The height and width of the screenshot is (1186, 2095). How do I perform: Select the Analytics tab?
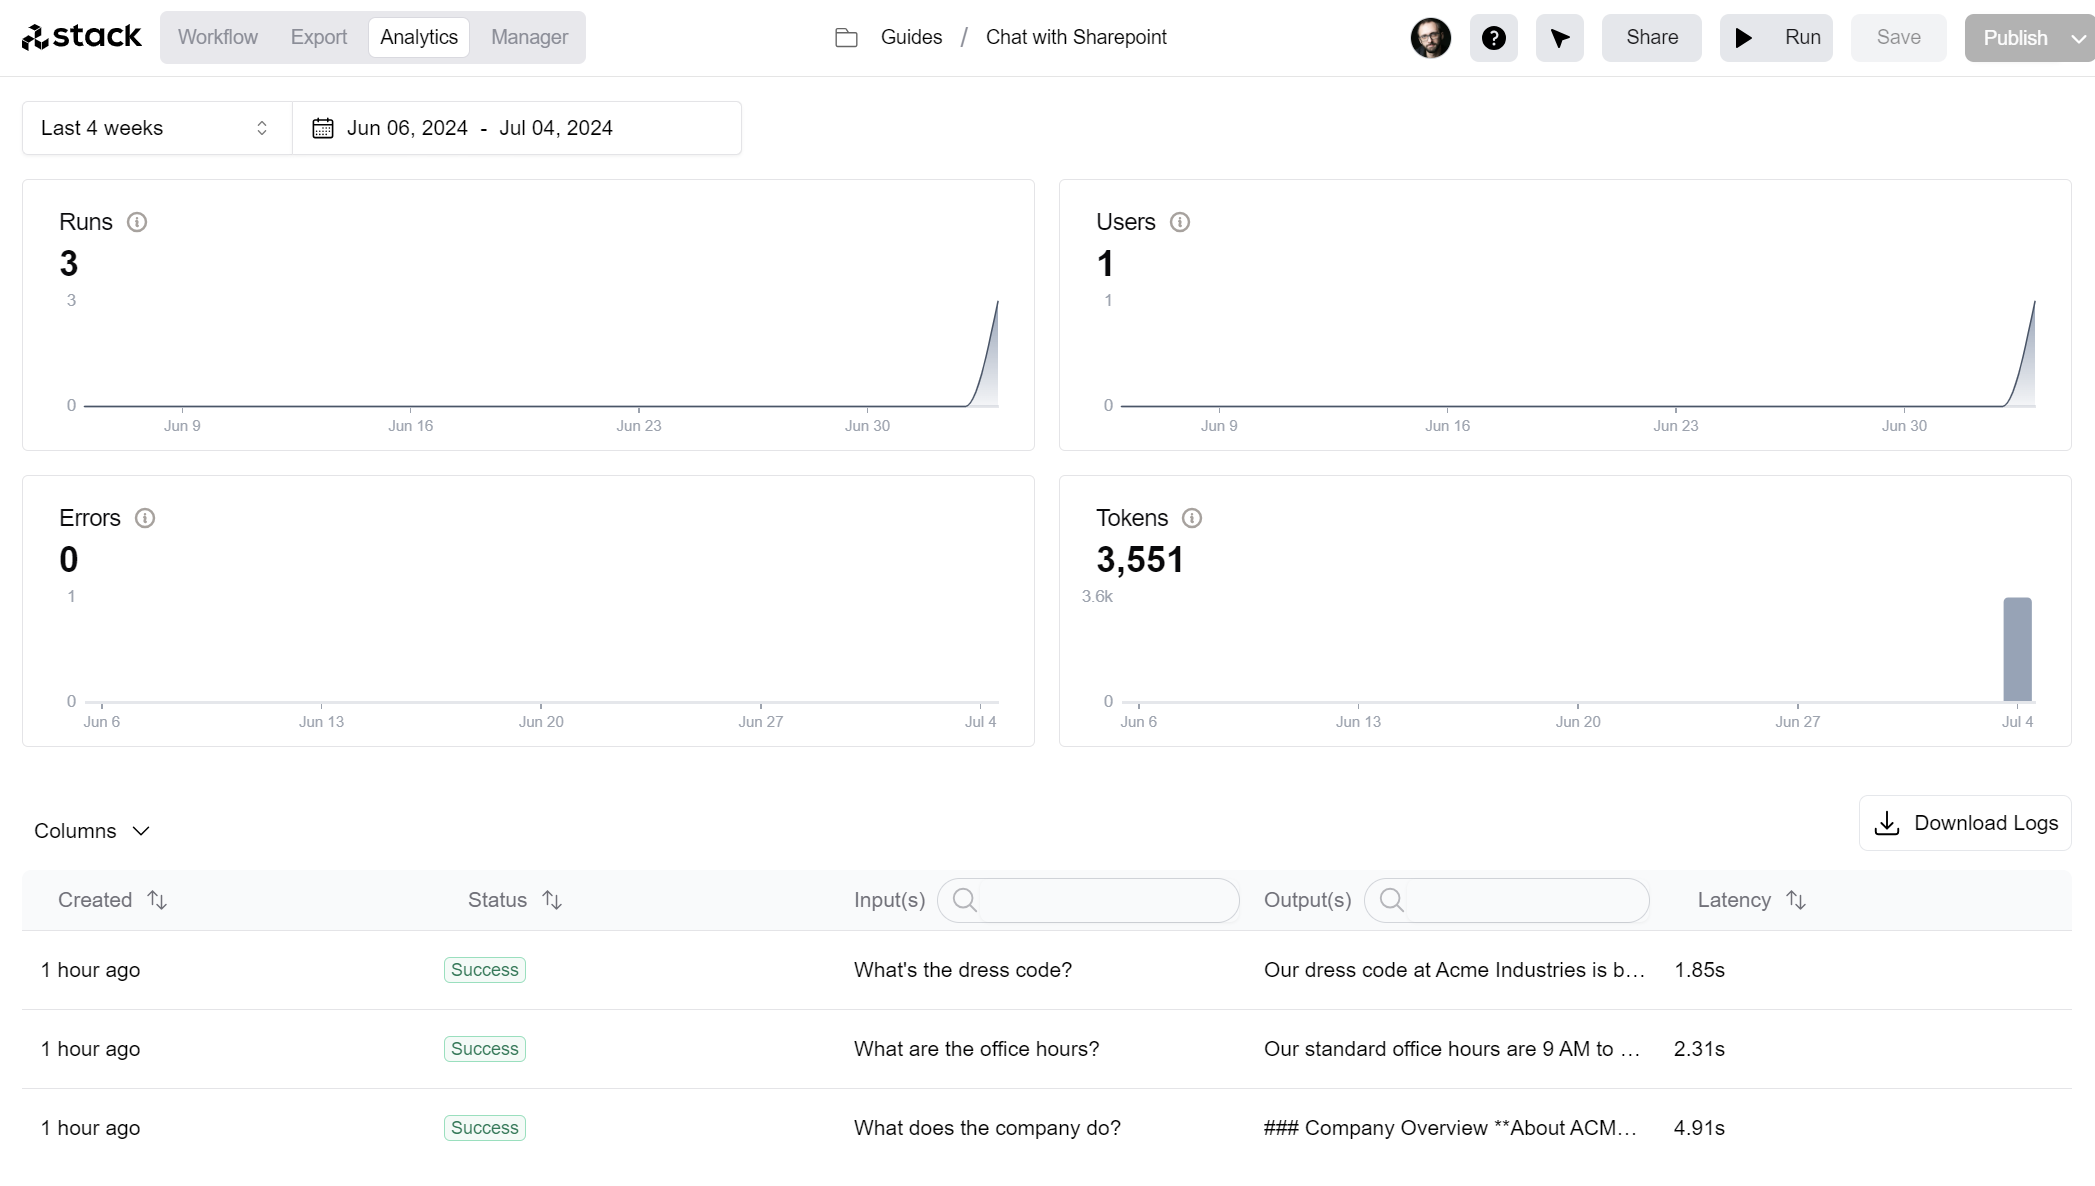[x=420, y=36]
